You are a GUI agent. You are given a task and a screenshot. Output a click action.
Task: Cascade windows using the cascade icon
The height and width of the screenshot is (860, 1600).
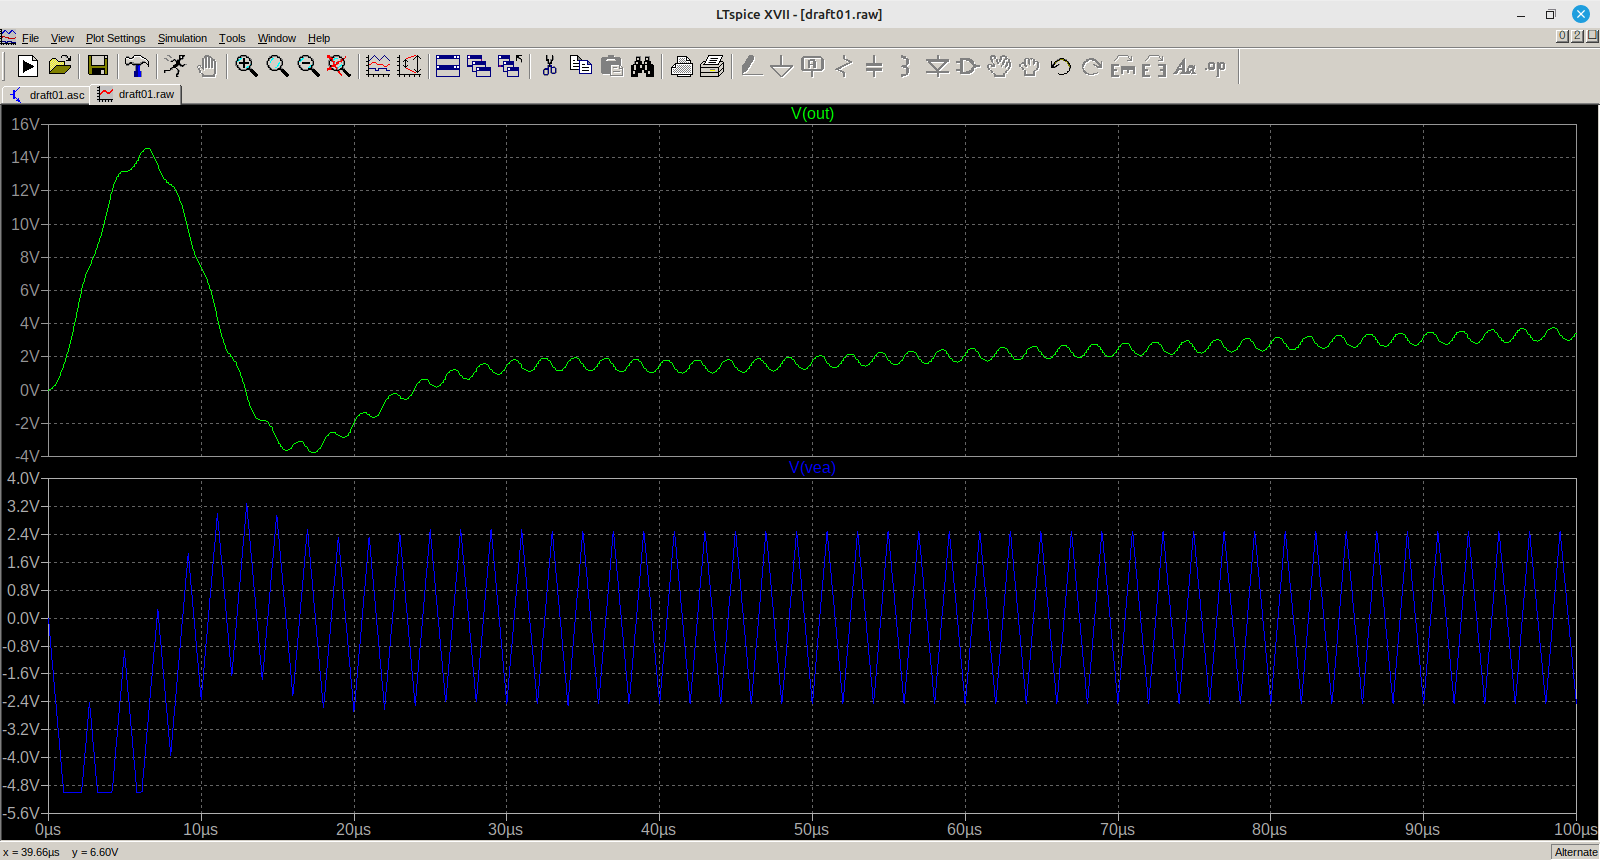[479, 66]
